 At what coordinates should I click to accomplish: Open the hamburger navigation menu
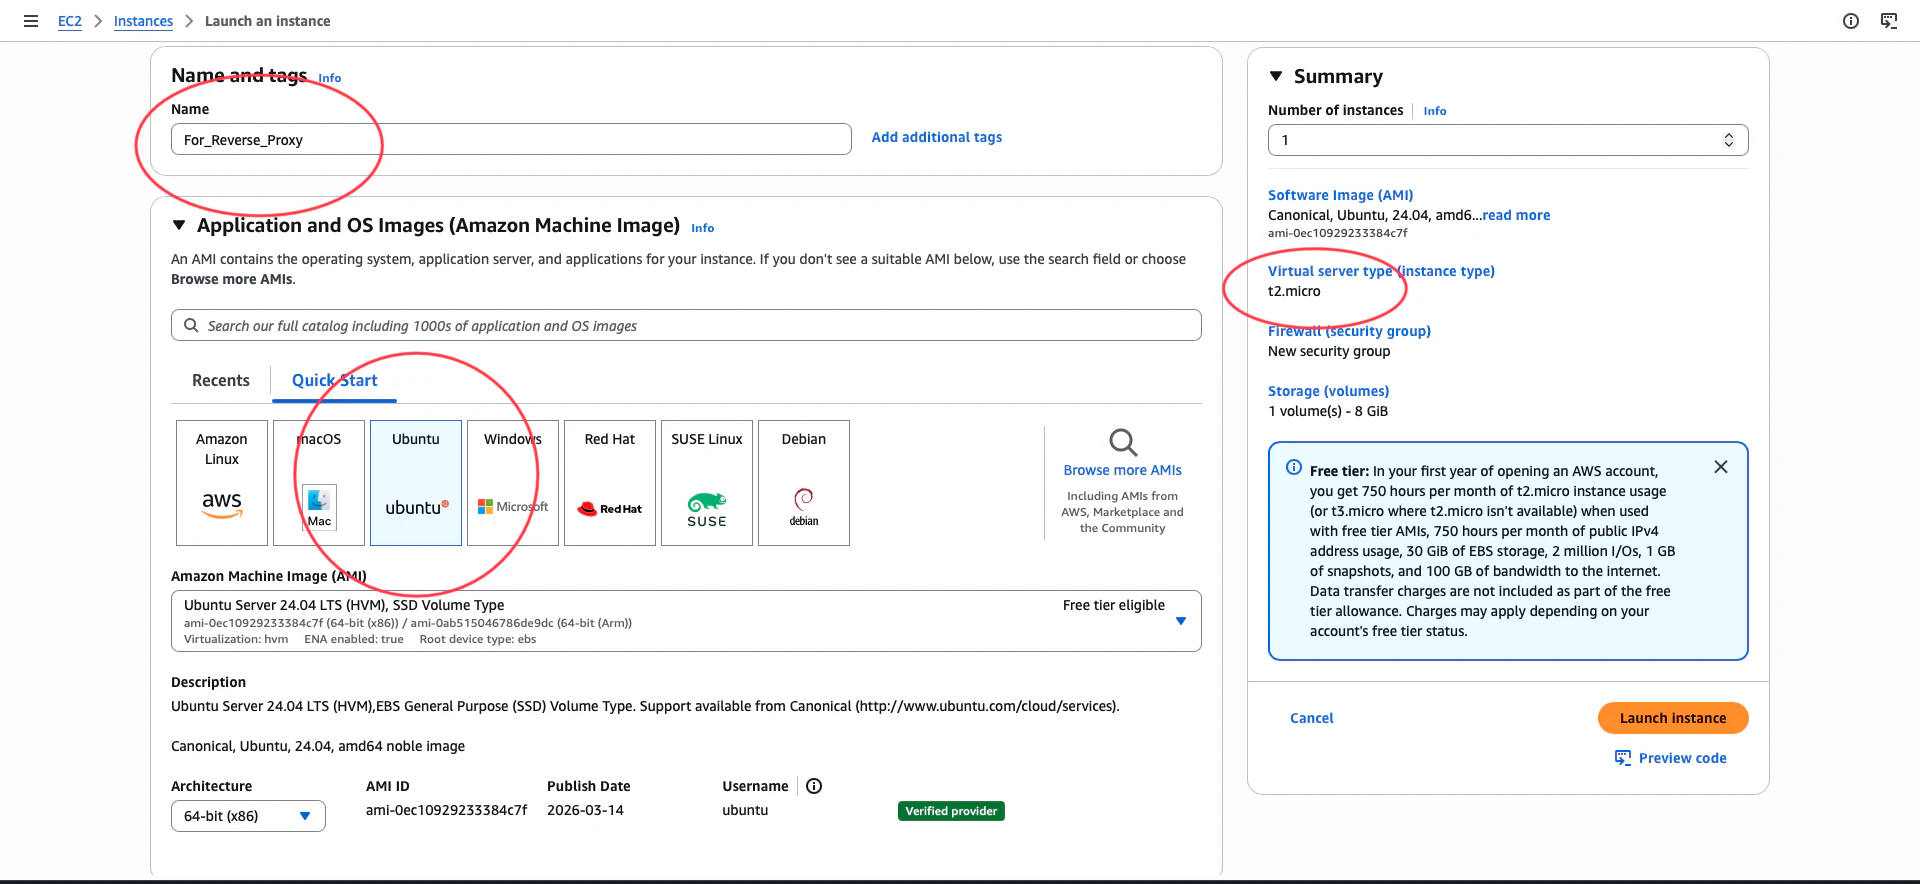coord(31,21)
